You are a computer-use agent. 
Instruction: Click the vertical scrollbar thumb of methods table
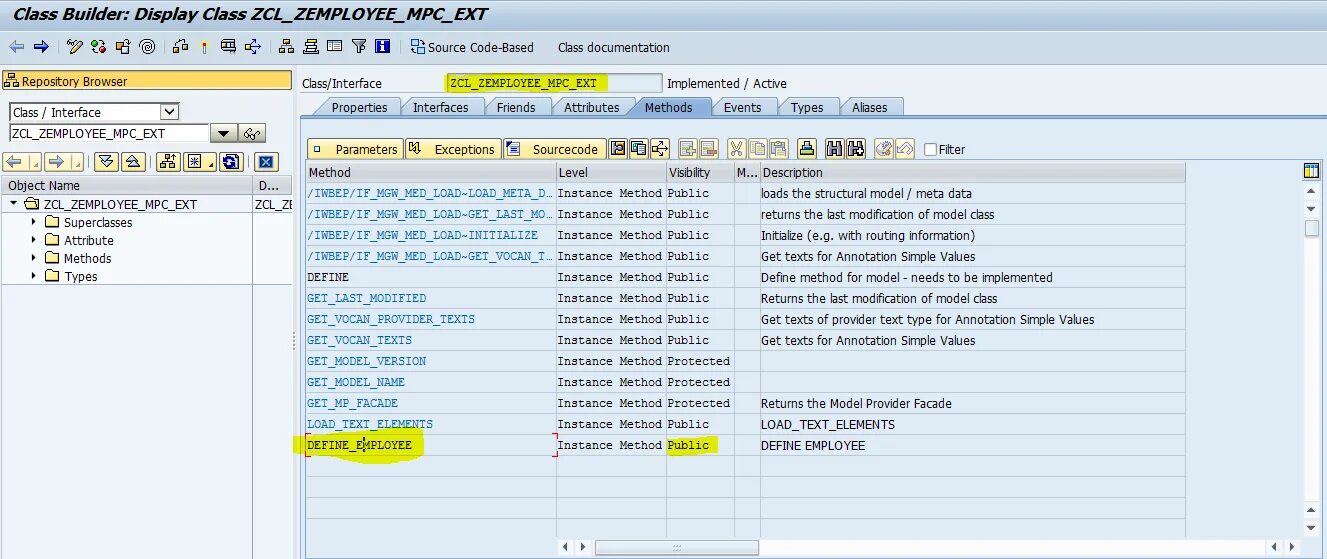pyautogui.click(x=1311, y=228)
